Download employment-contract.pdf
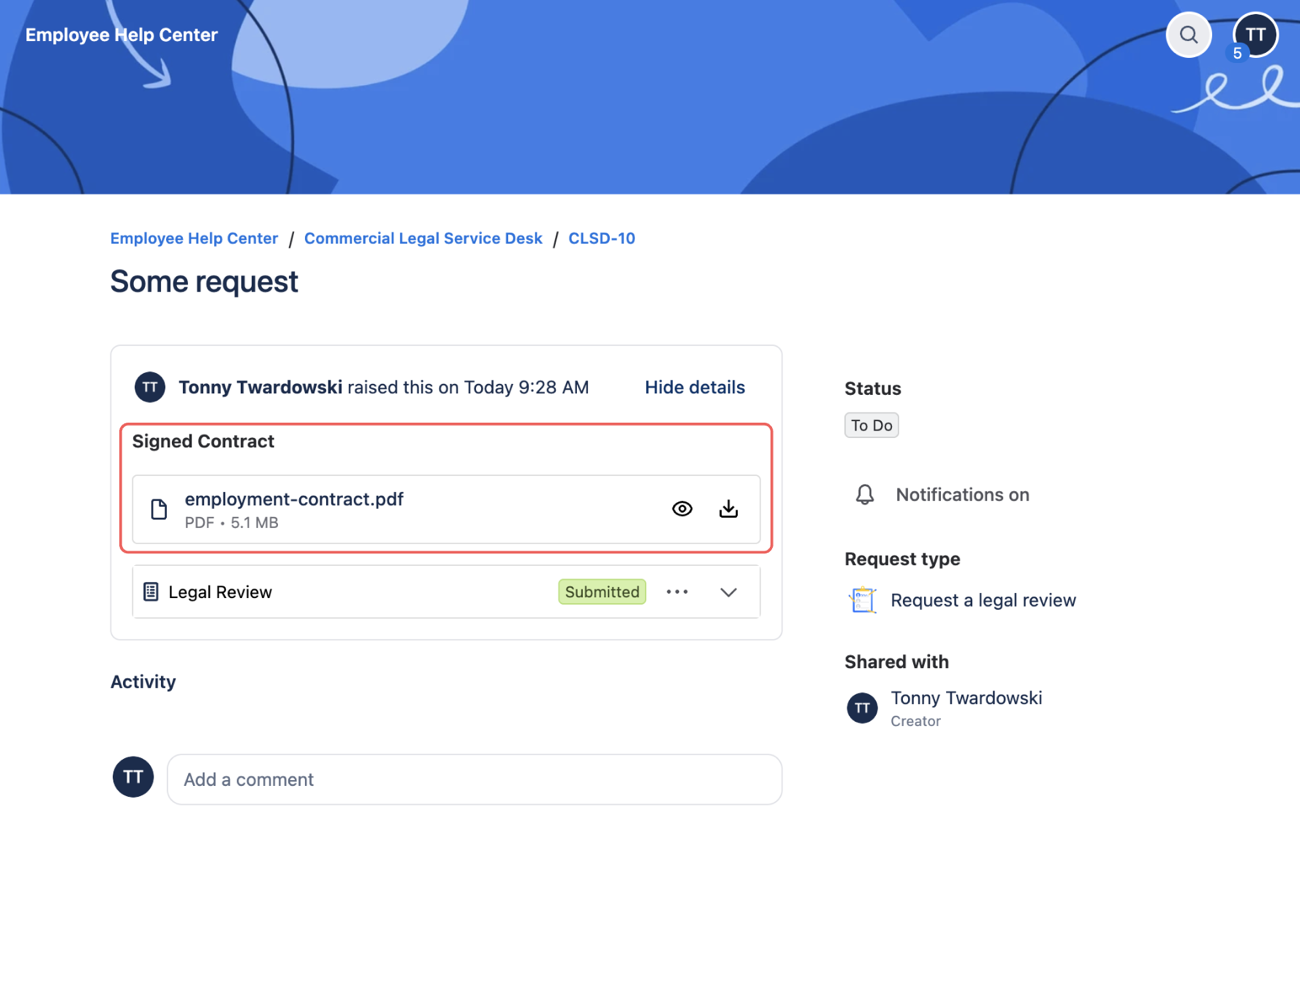Viewport: 1300px width, 990px height. click(729, 509)
